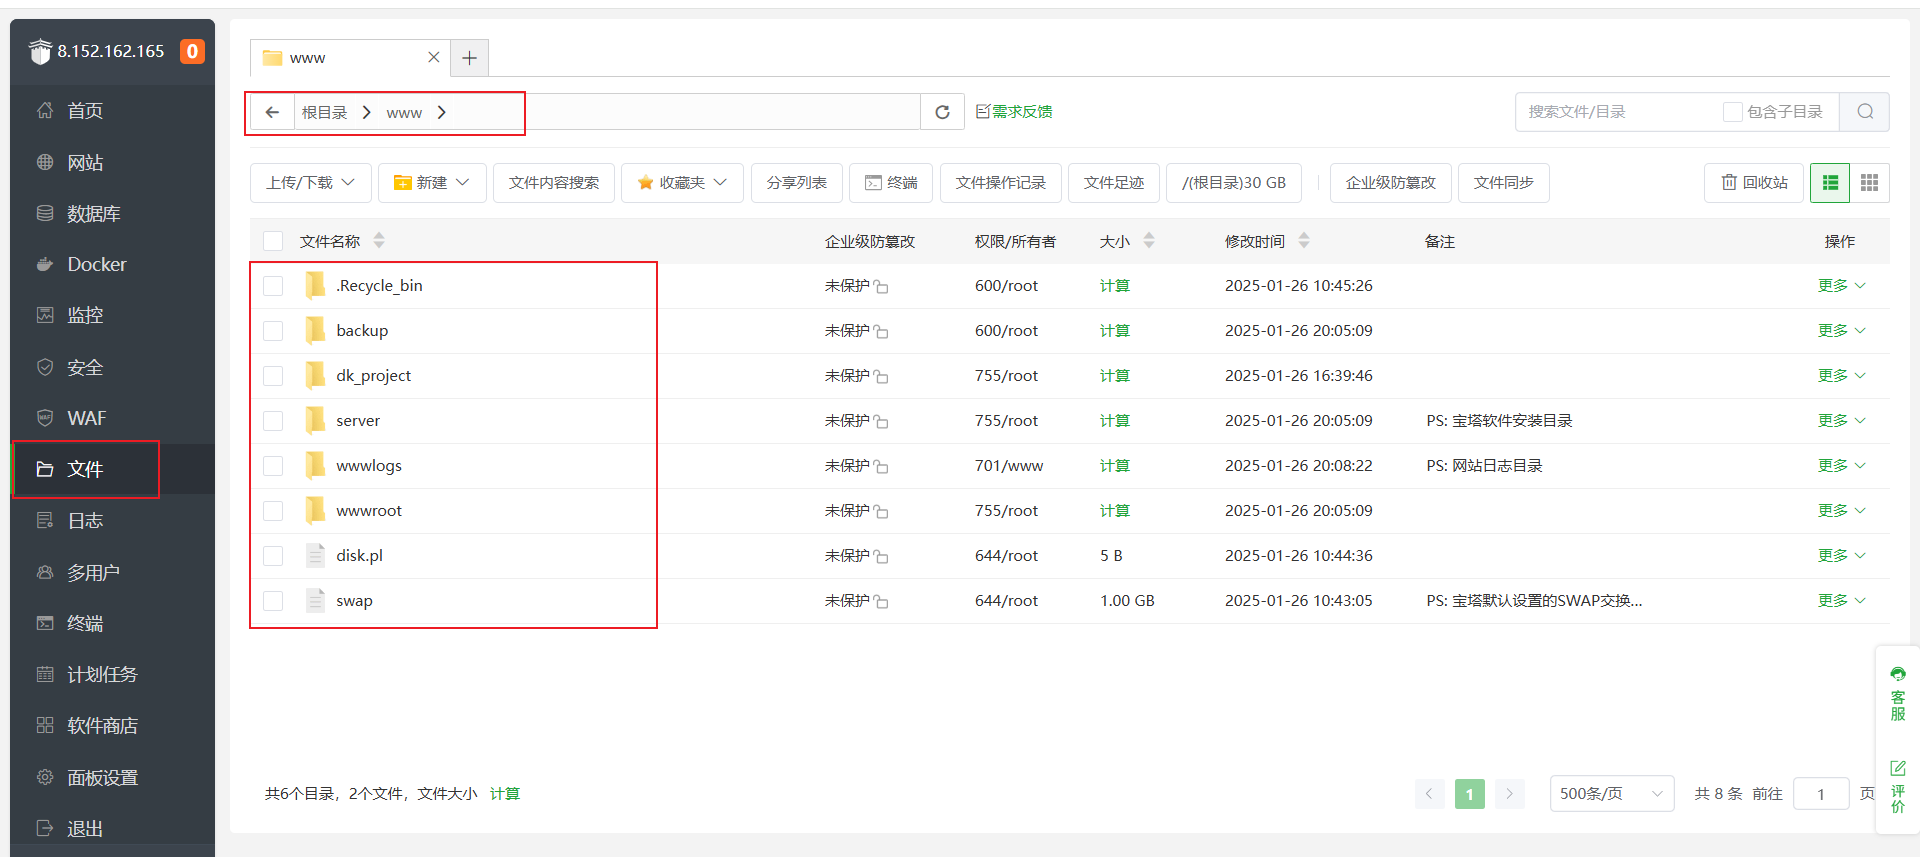Image resolution: width=1920 pixels, height=857 pixels.
Task: Open customer service widget
Action: point(1898,692)
